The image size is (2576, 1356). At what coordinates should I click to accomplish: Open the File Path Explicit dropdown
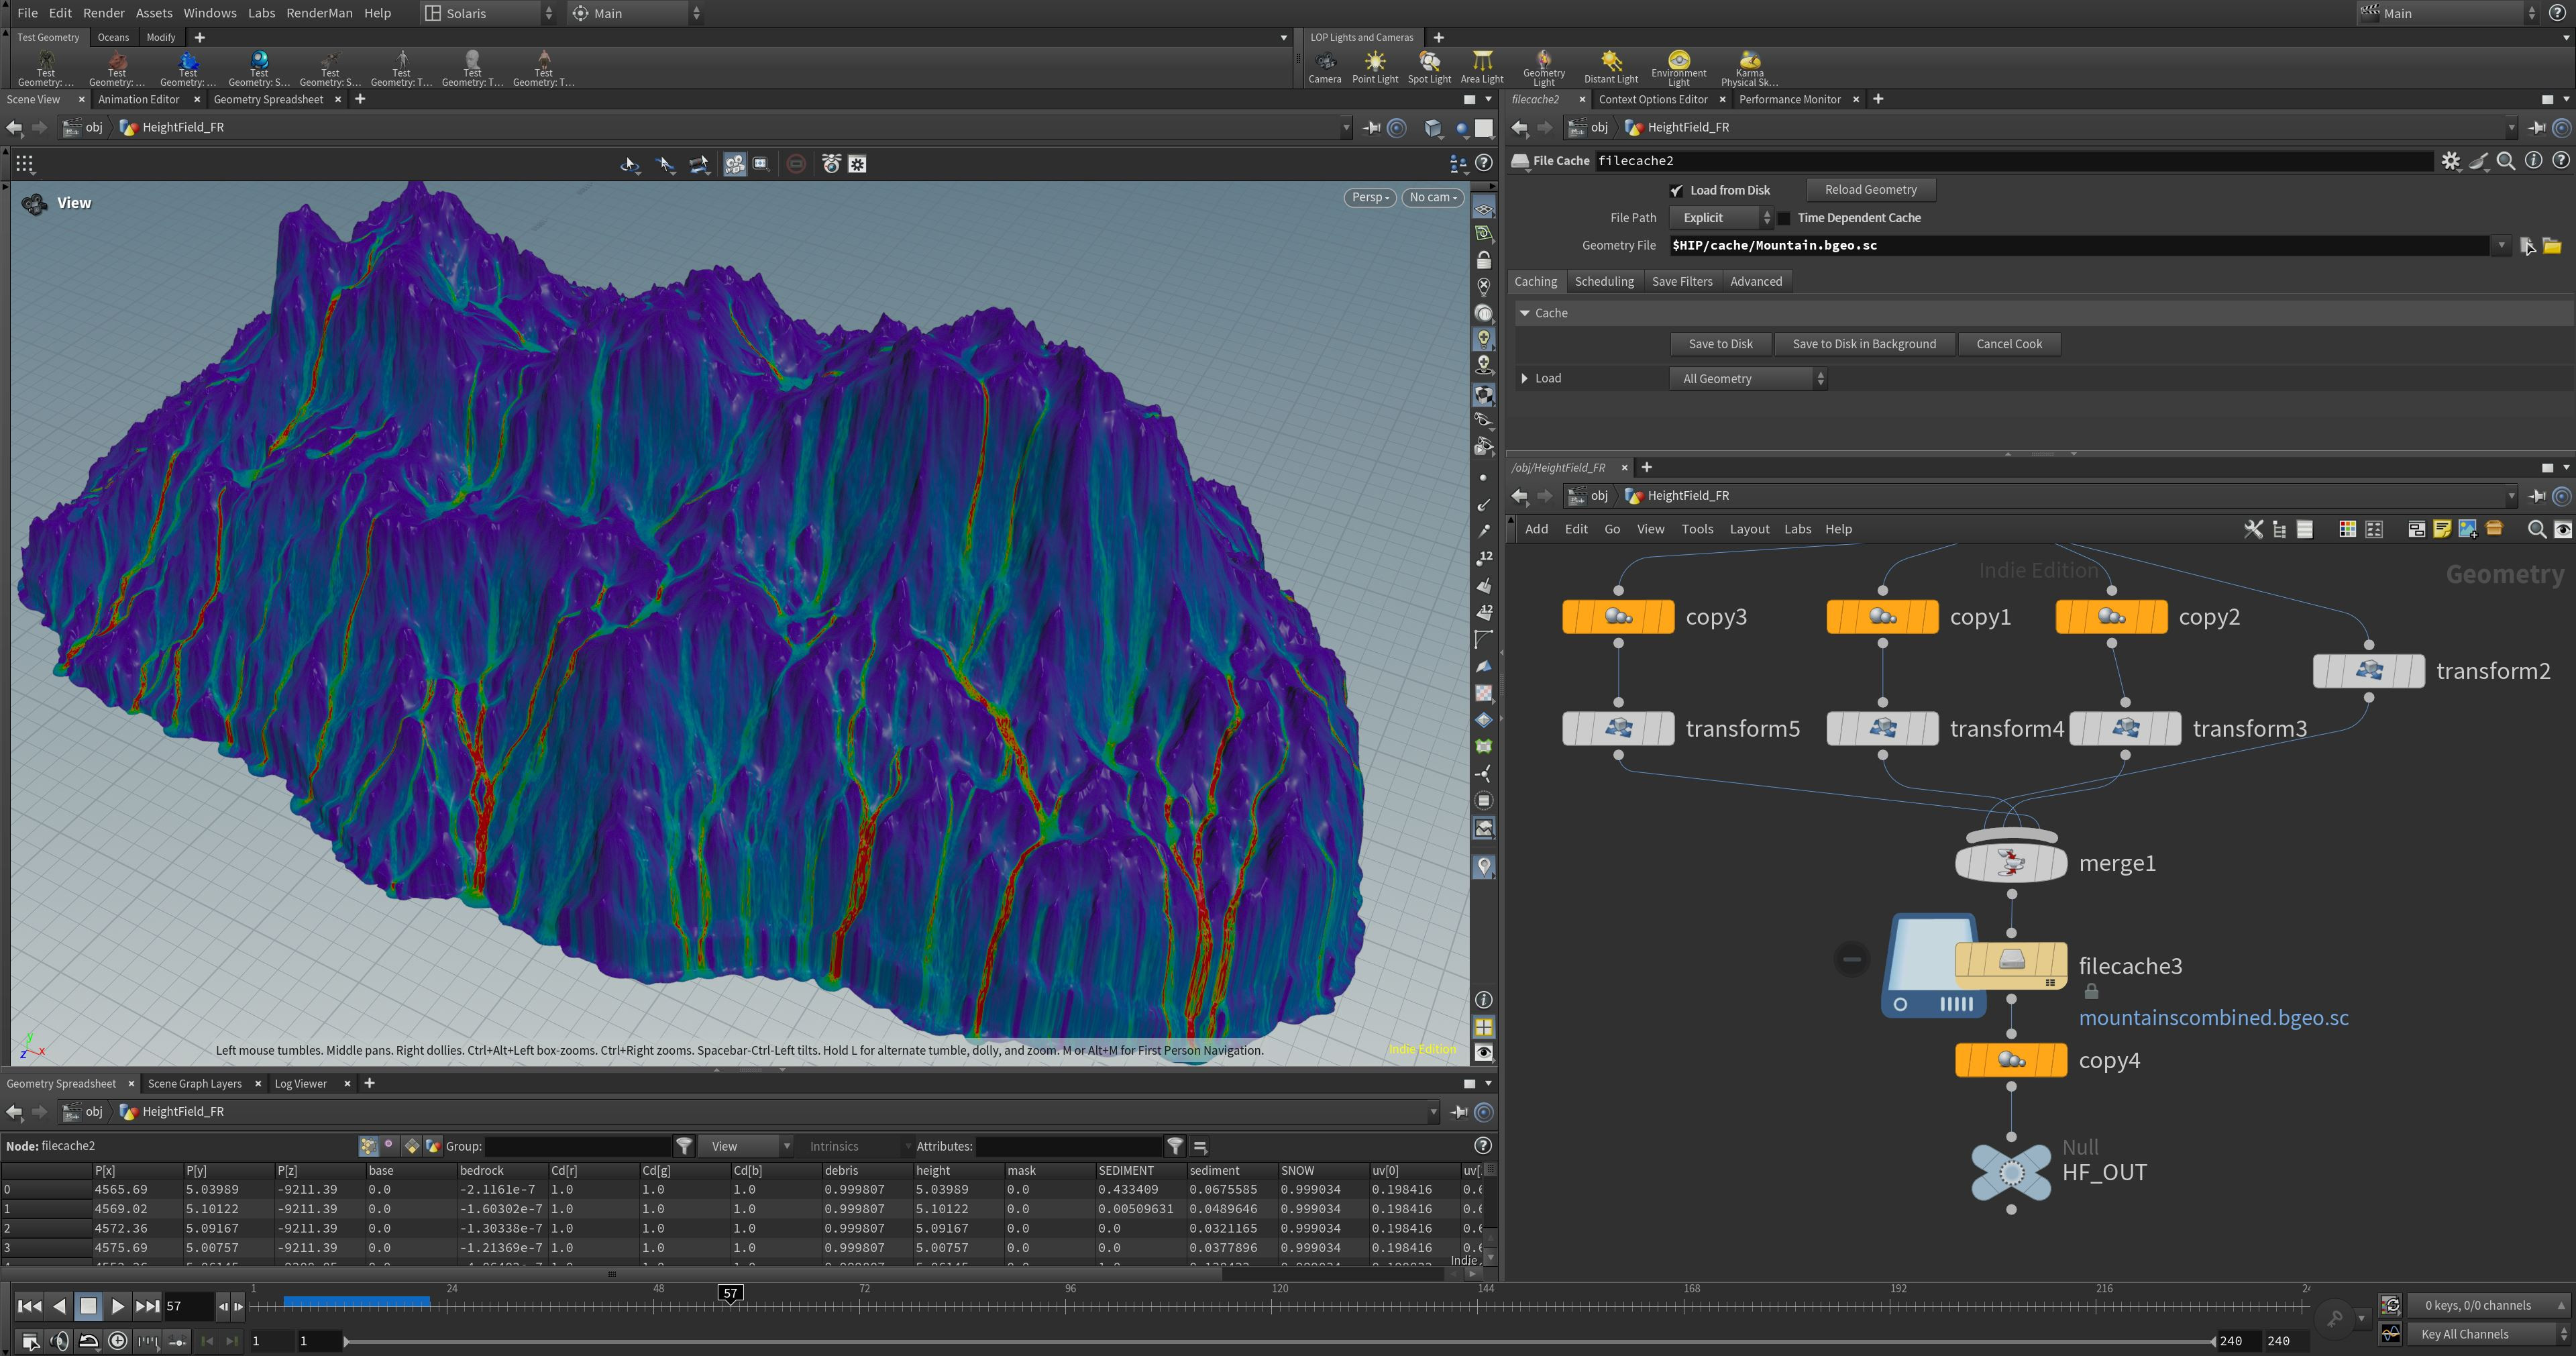point(1721,218)
